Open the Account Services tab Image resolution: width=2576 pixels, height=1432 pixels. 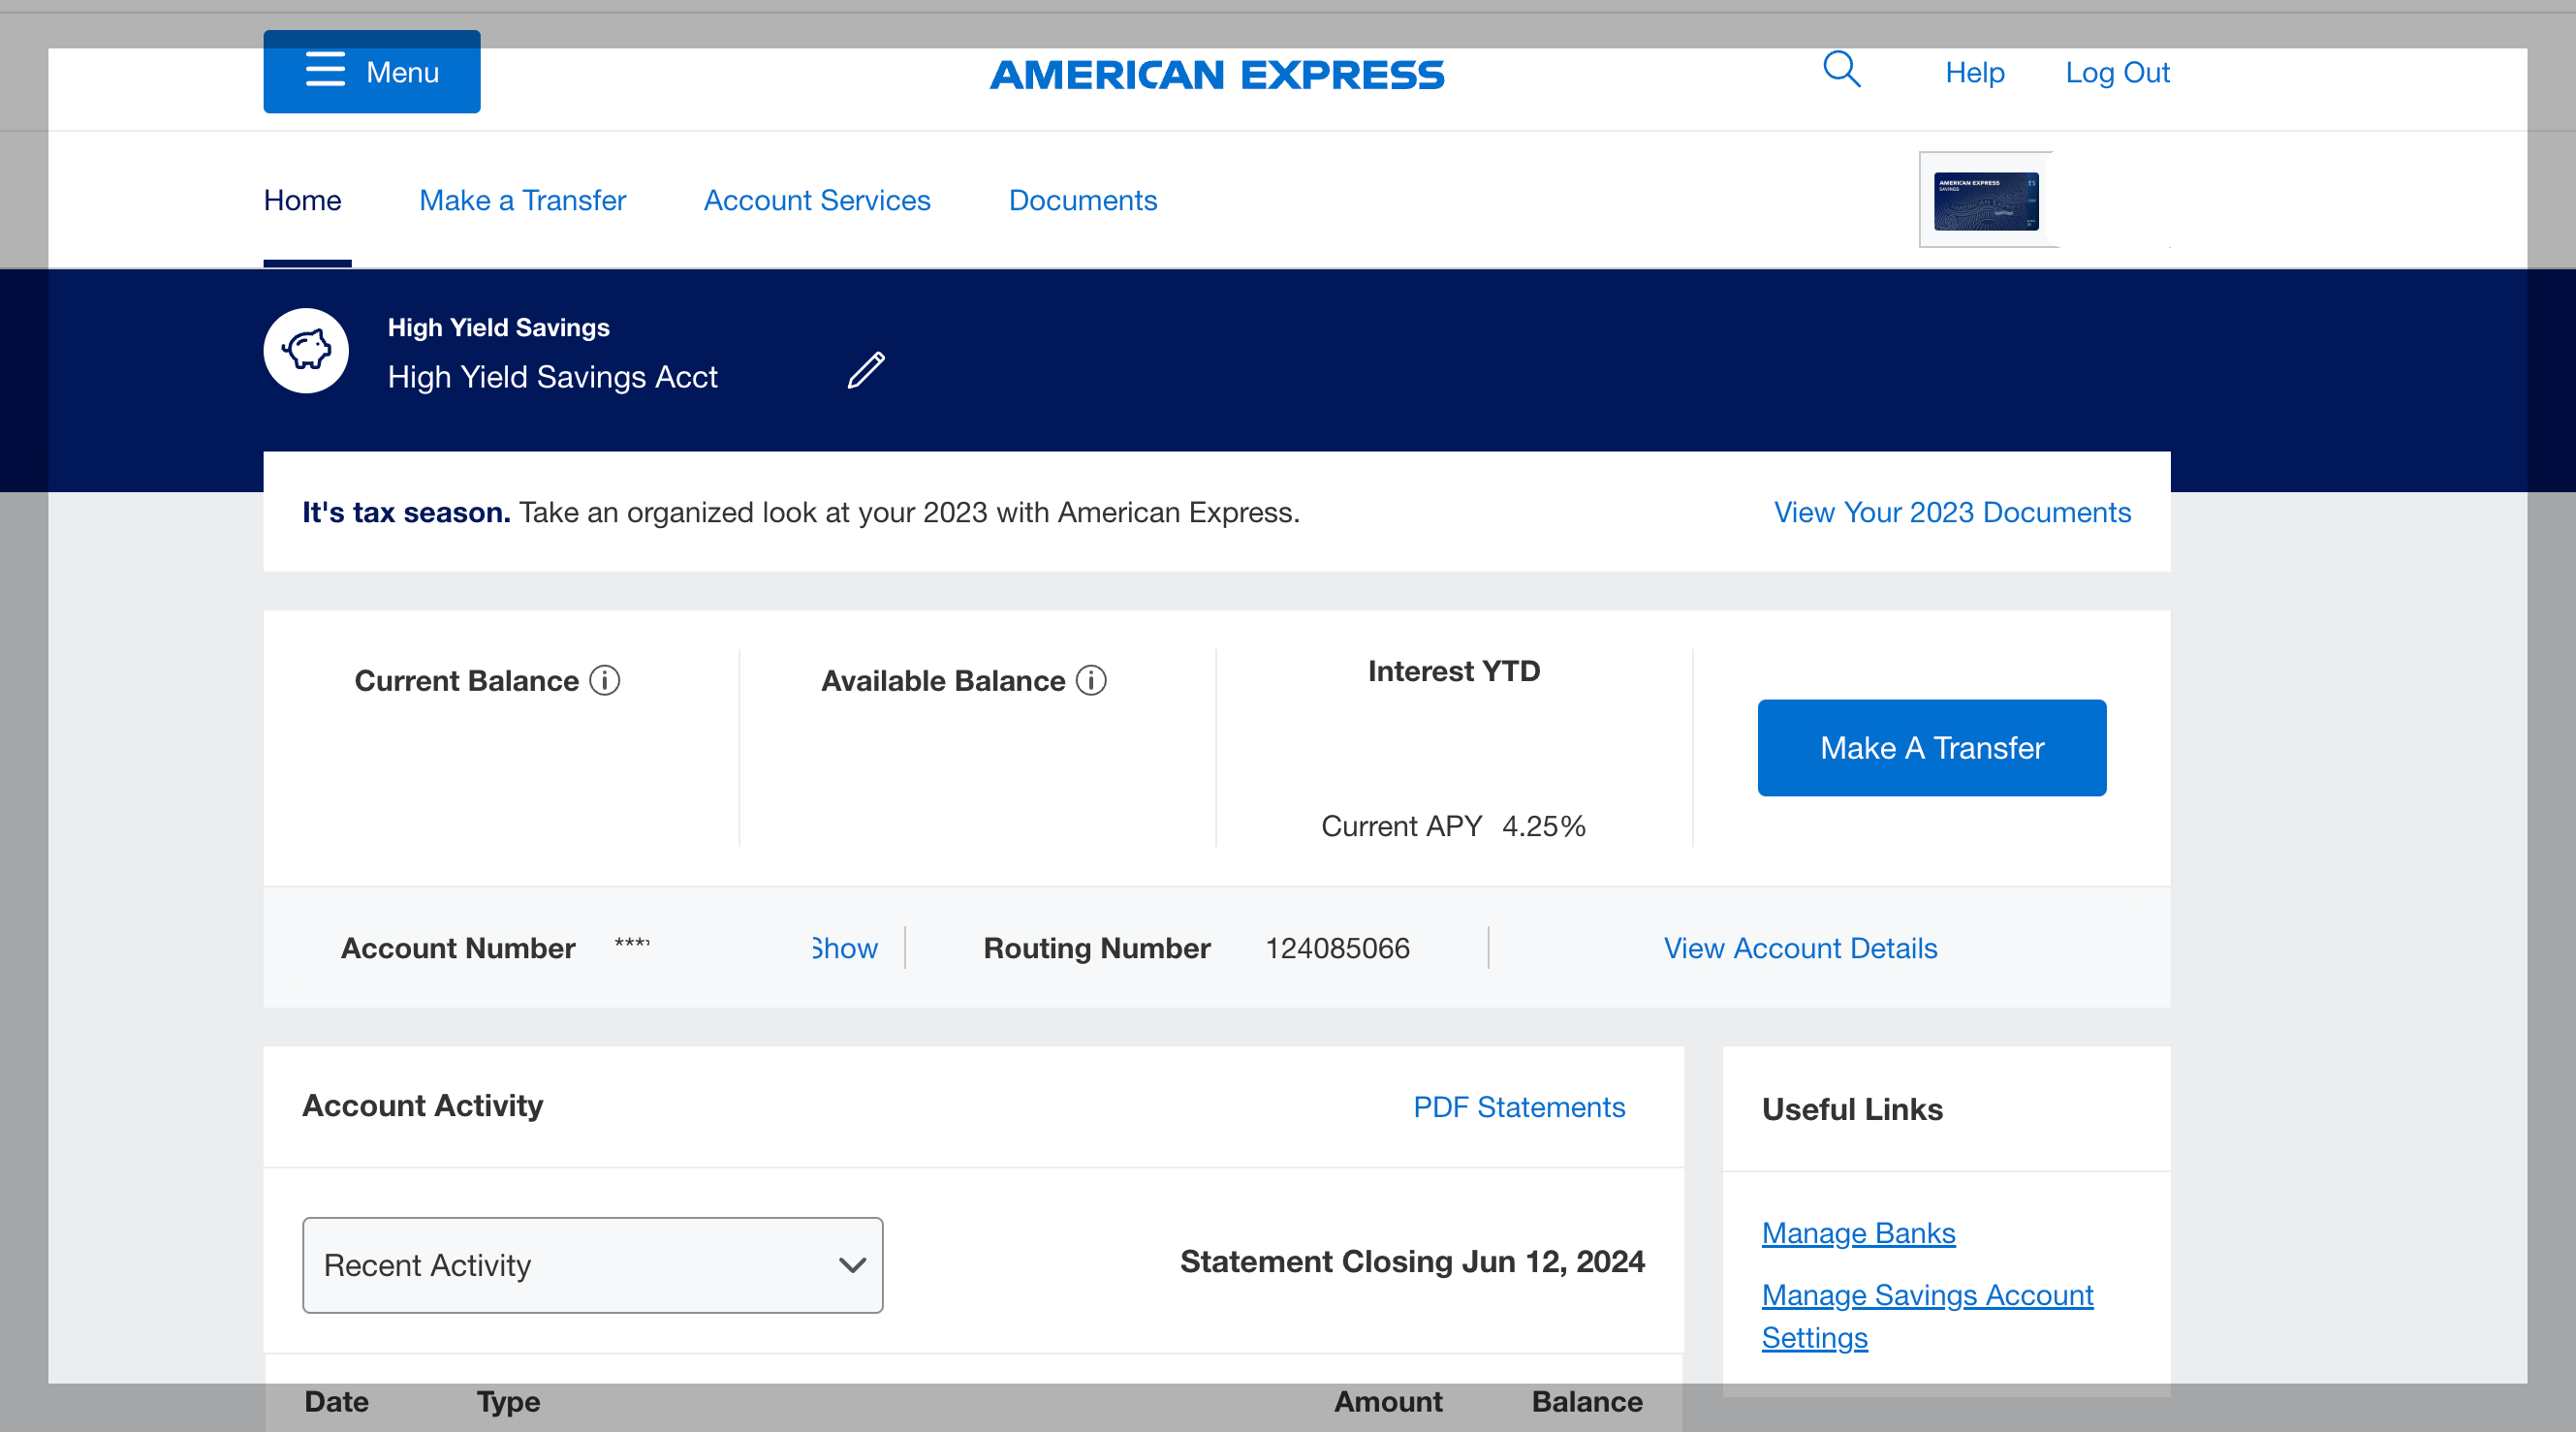pyautogui.click(x=817, y=200)
